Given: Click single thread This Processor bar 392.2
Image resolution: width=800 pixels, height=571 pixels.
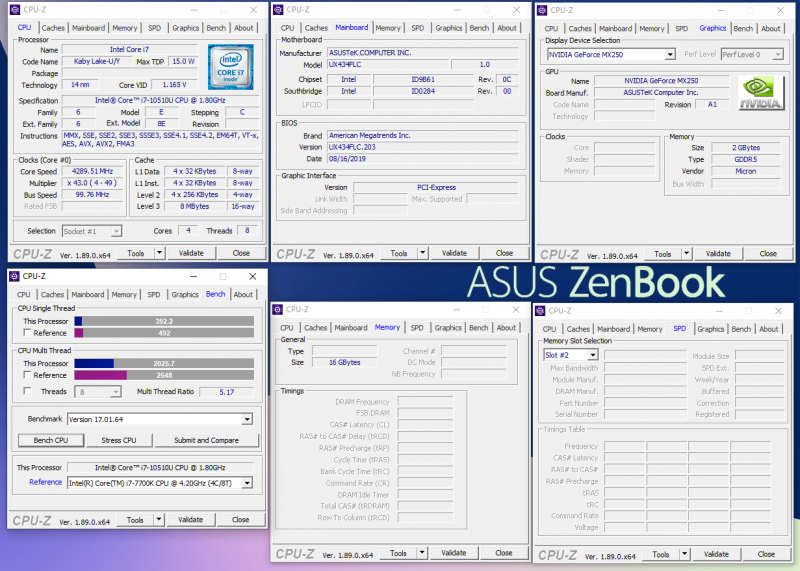Looking at the screenshot, I should pyautogui.click(x=164, y=321).
